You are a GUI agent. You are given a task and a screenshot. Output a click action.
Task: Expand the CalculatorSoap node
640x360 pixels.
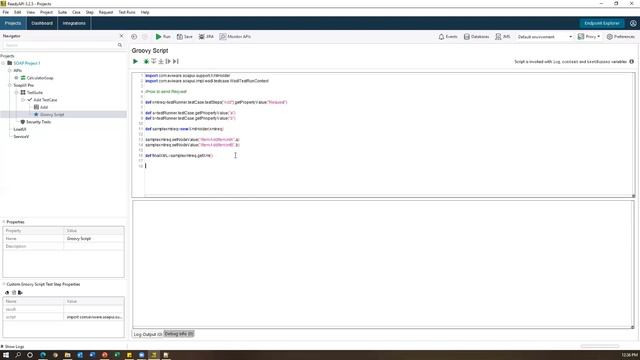(x=16, y=78)
